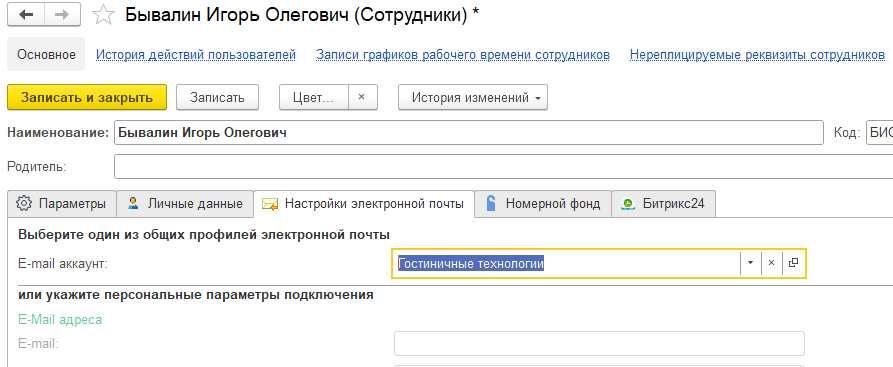Screen dimensions: 893x367
Task: Click the E-mail аккаунт field text
Action: click(x=471, y=263)
